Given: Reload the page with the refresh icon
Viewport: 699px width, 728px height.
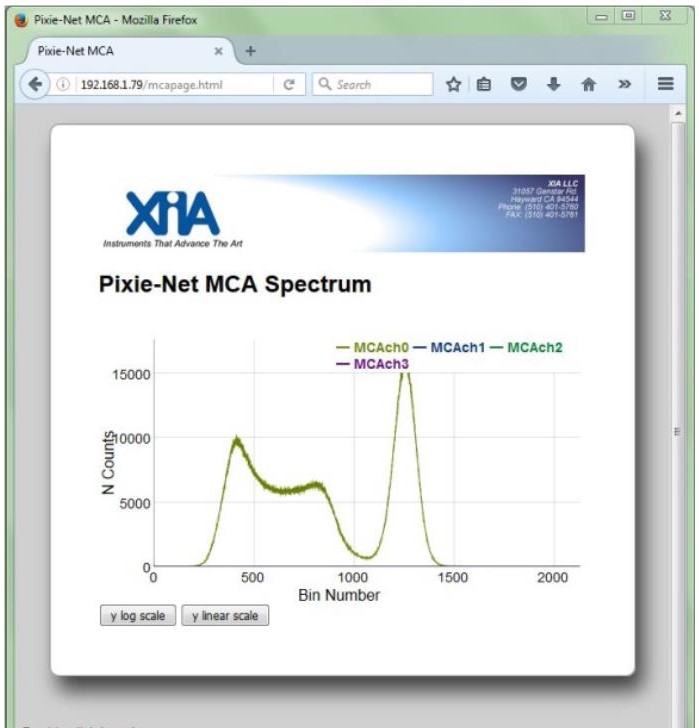Looking at the screenshot, I should (x=289, y=84).
